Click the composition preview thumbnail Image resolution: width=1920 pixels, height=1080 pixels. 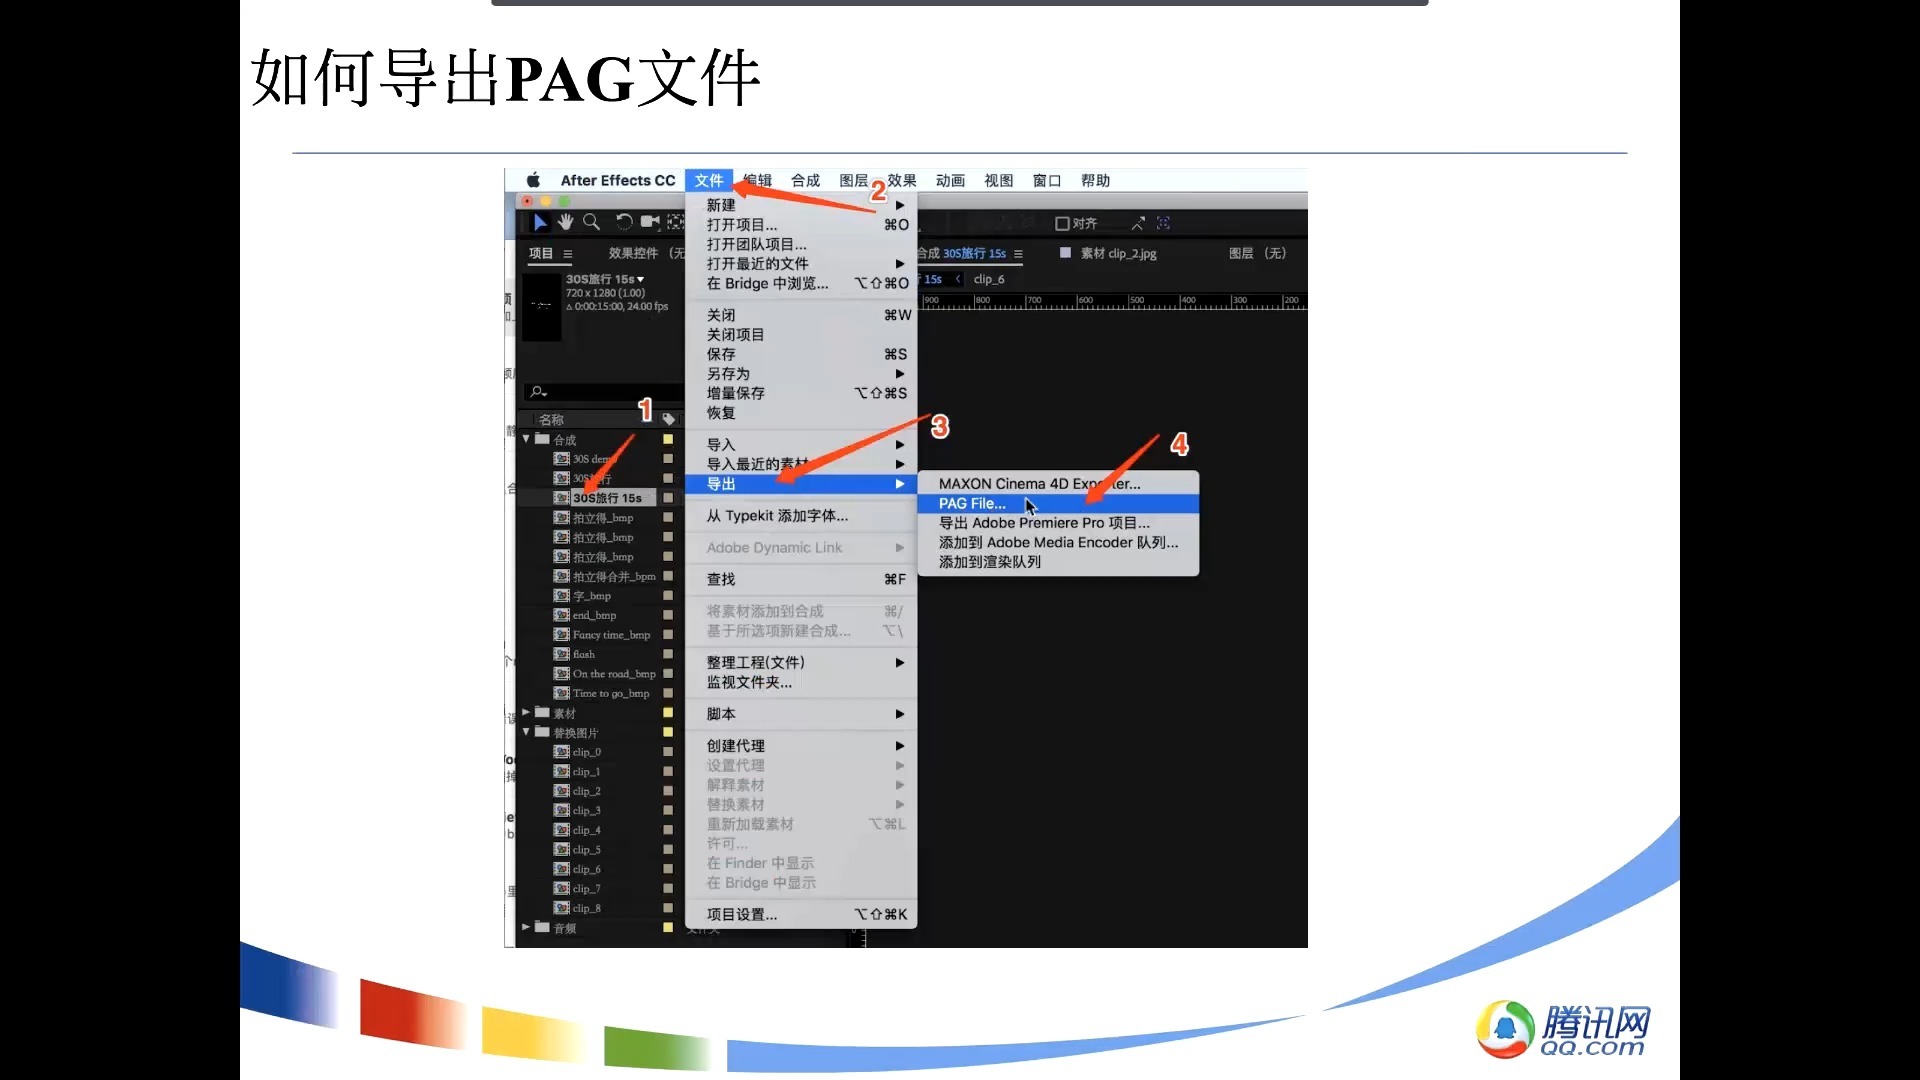pyautogui.click(x=542, y=305)
